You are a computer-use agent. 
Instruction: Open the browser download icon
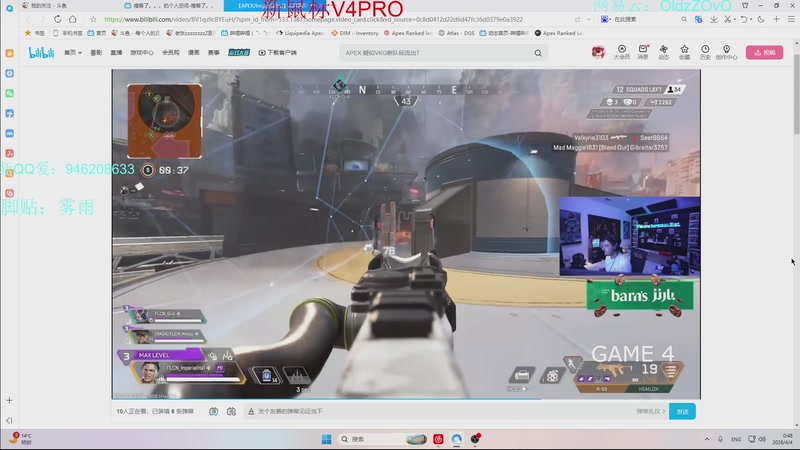click(713, 19)
